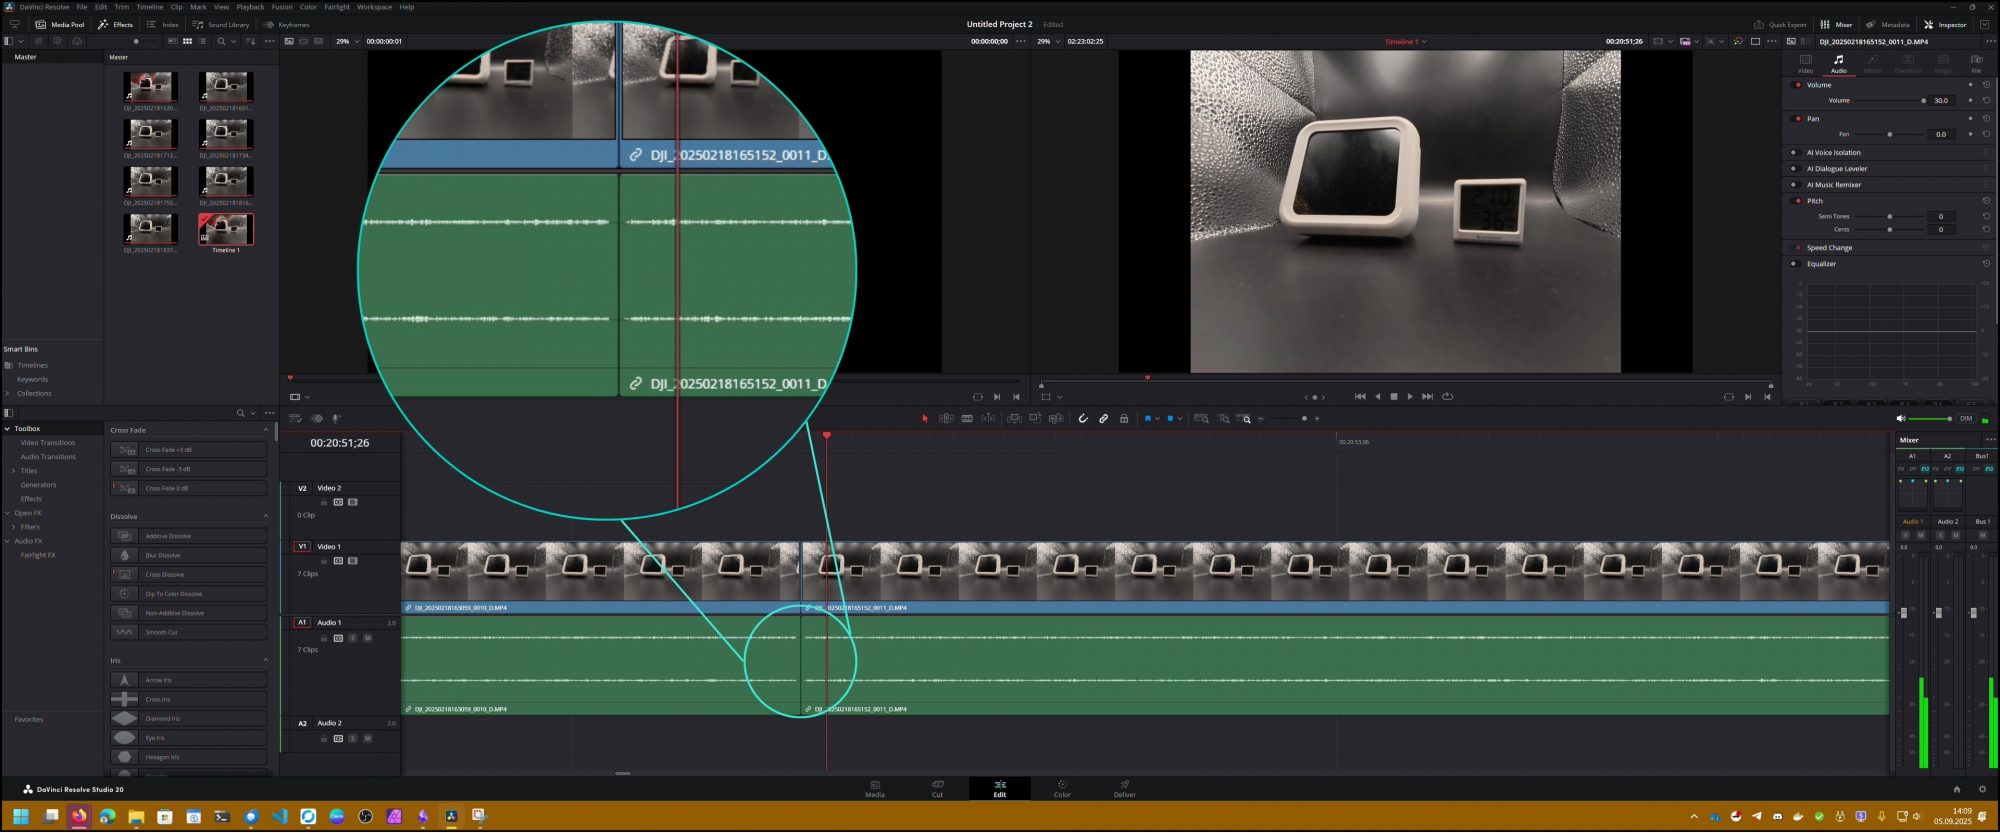This screenshot has height=833, width=2000.
Task: Open the Timeline 1 name dropdown
Action: click(x=1424, y=42)
